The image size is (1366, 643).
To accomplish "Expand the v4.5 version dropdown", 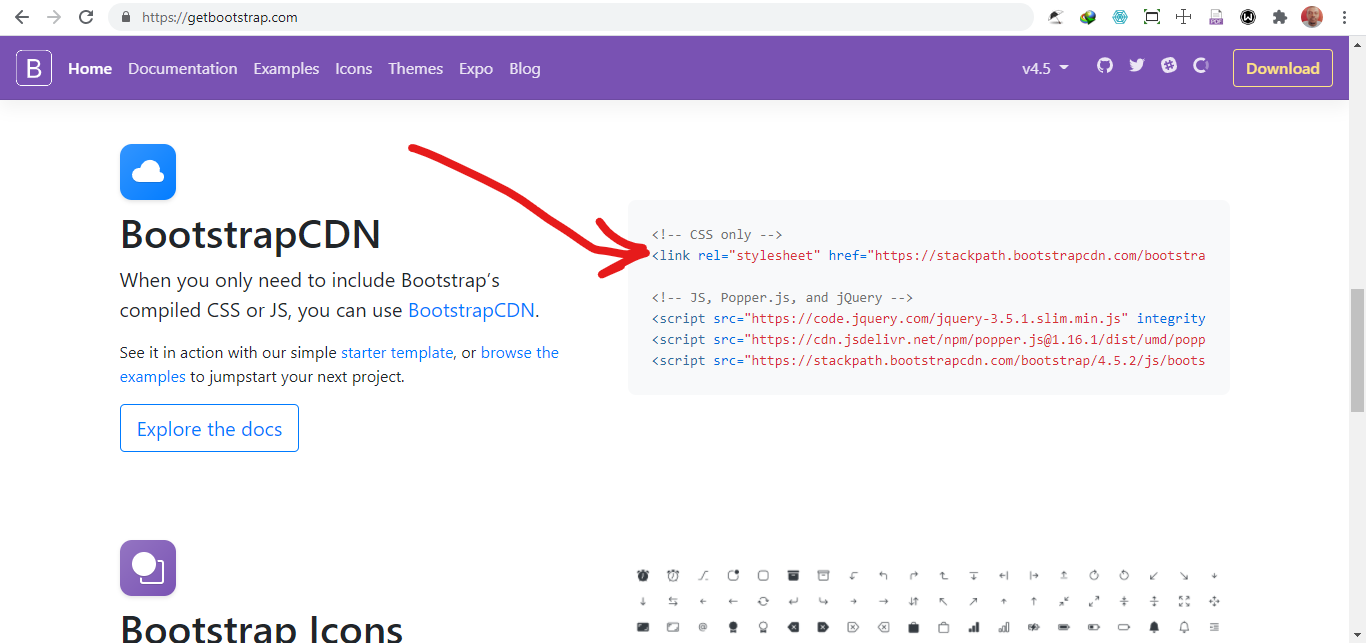I will [x=1045, y=68].
